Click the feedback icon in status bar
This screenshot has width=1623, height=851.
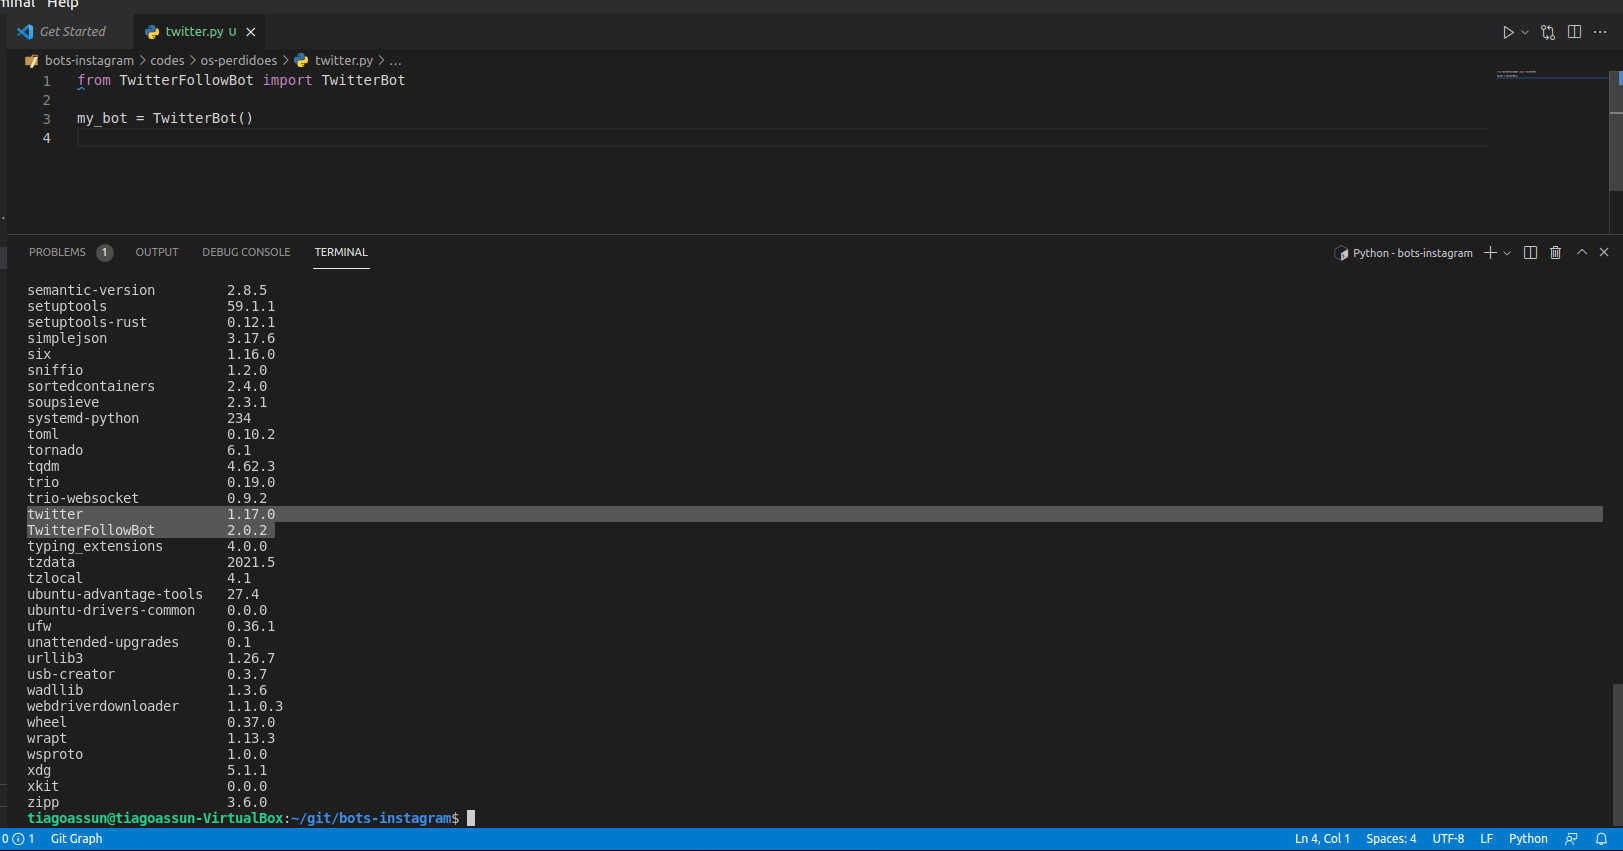[1572, 839]
